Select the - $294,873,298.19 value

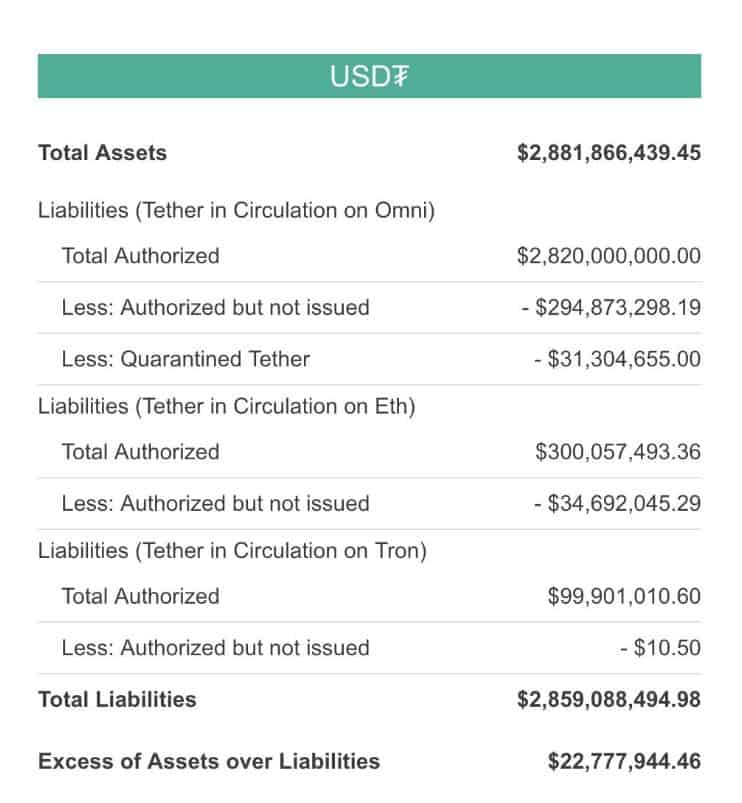point(610,308)
